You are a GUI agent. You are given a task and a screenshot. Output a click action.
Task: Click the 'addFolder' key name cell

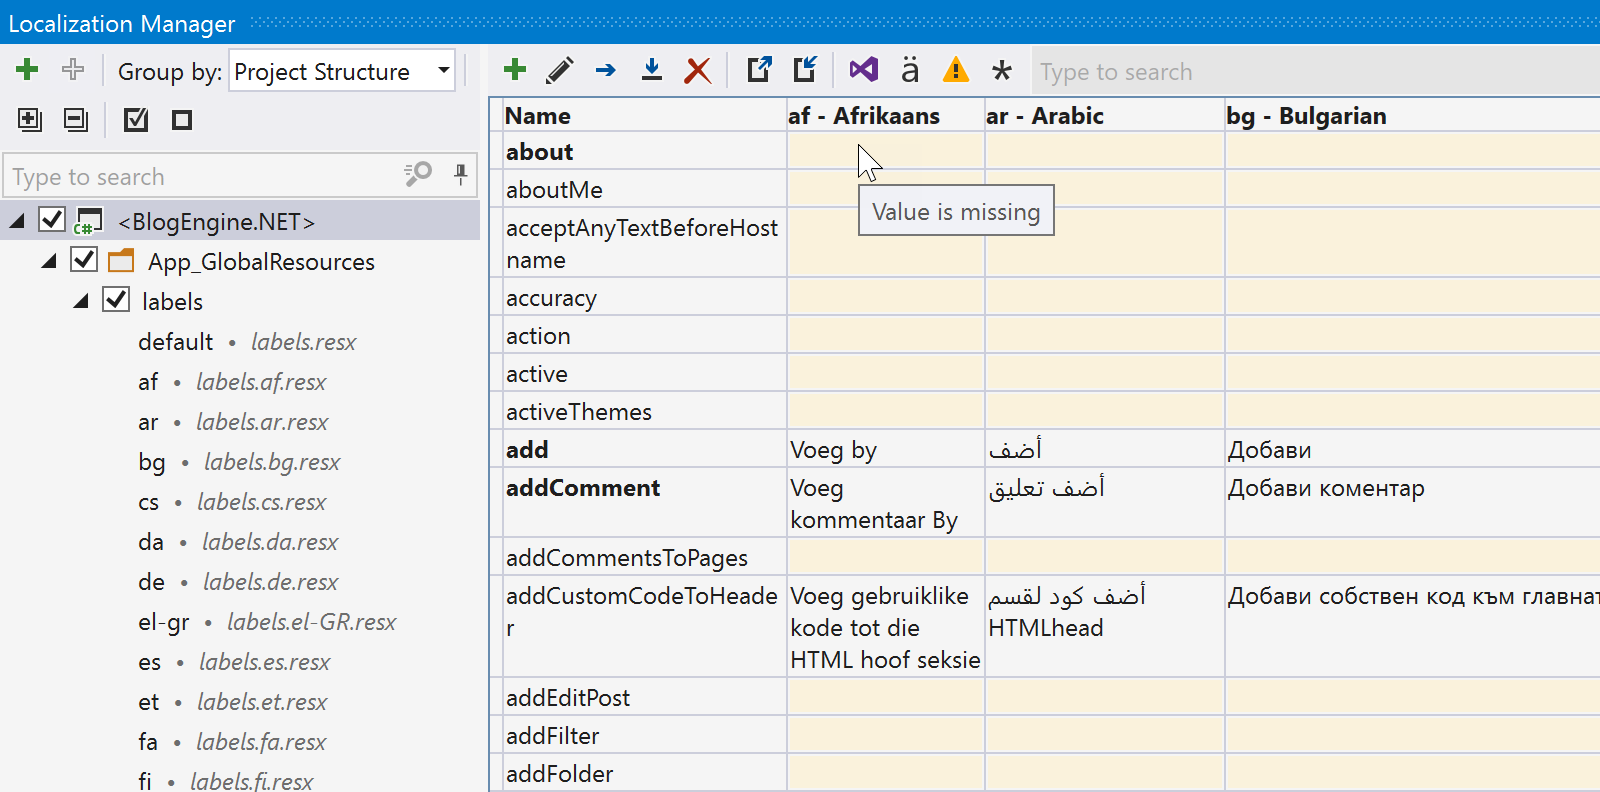(x=644, y=773)
